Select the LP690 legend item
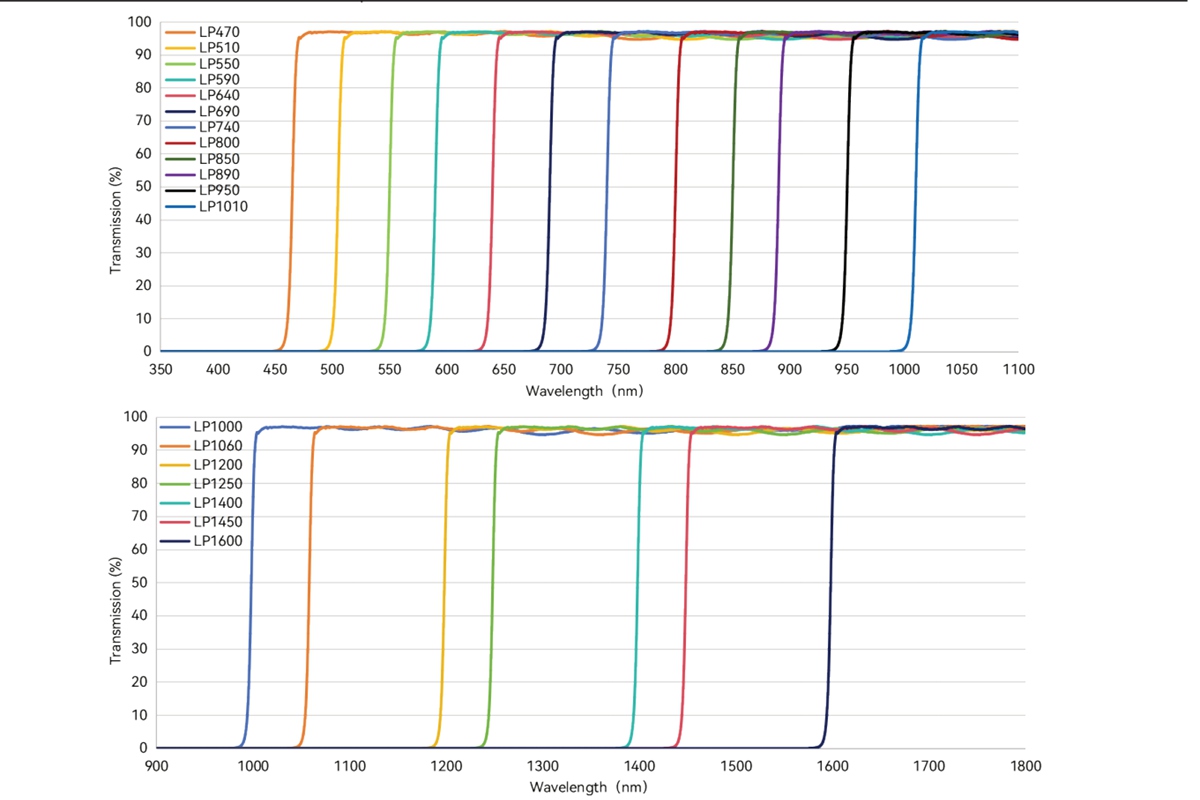This screenshot has width=1200, height=800. point(203,111)
